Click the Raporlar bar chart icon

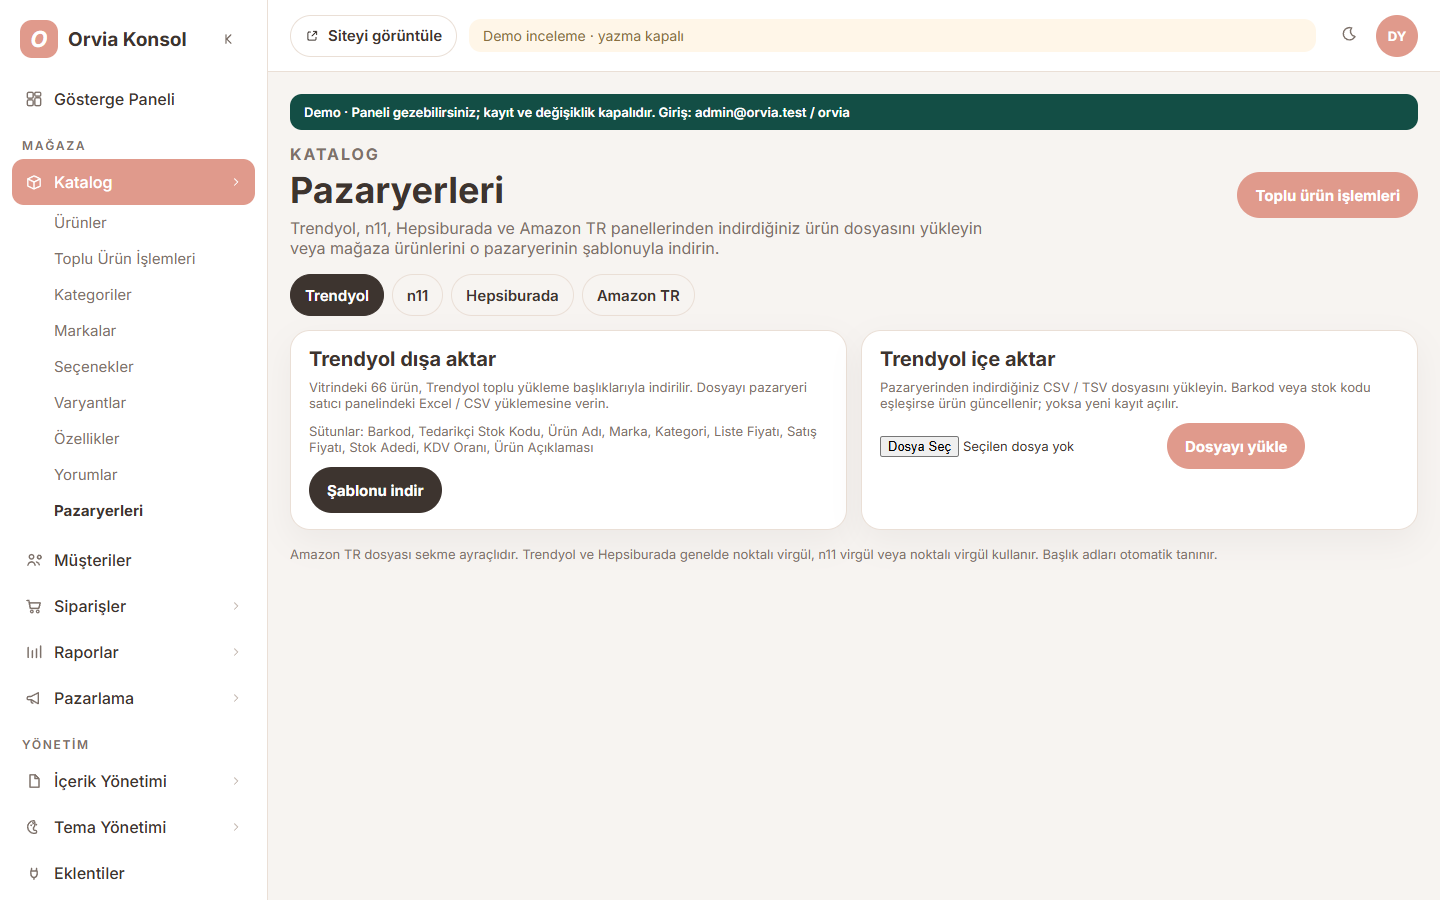tap(34, 652)
